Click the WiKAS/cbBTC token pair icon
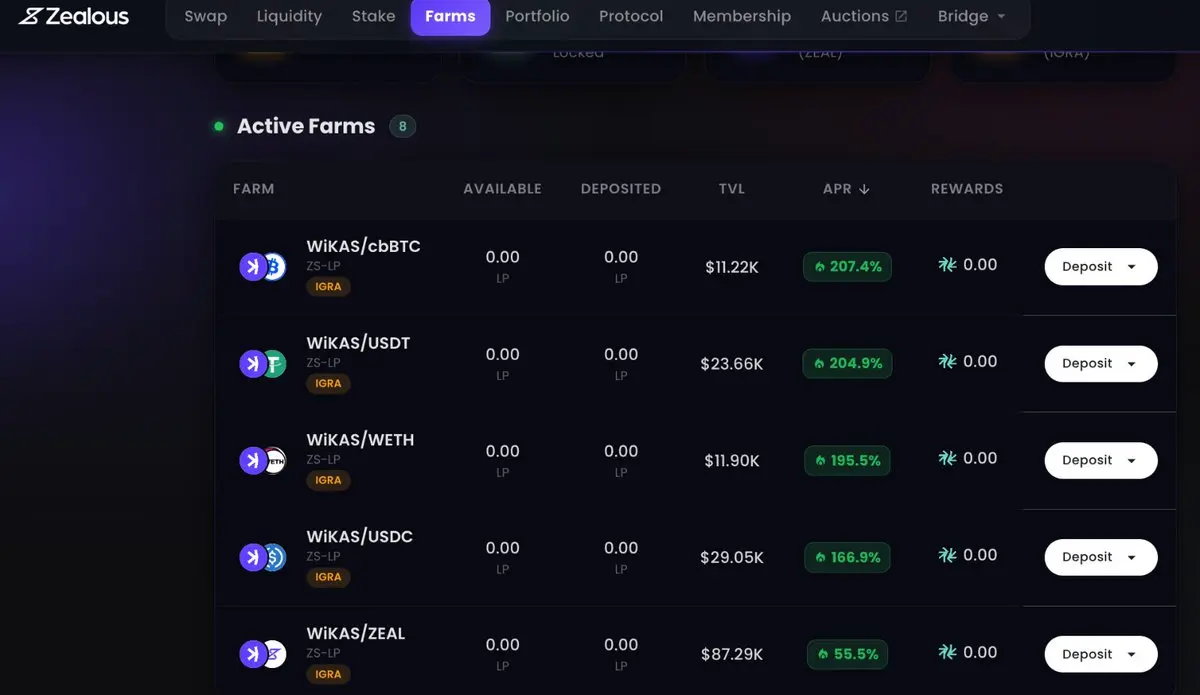1200x695 pixels. [263, 267]
